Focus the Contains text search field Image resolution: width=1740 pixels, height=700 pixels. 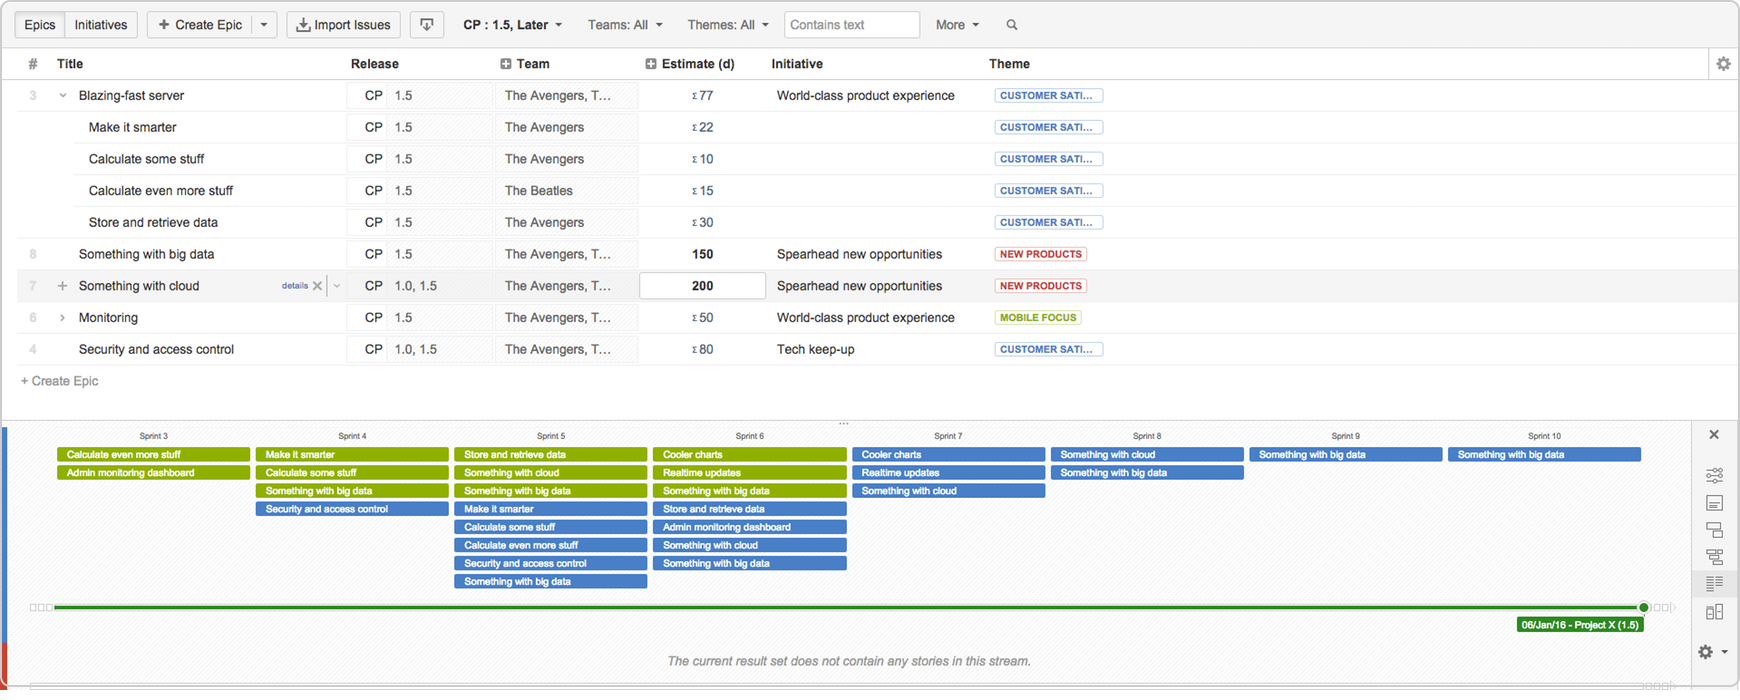tap(852, 25)
